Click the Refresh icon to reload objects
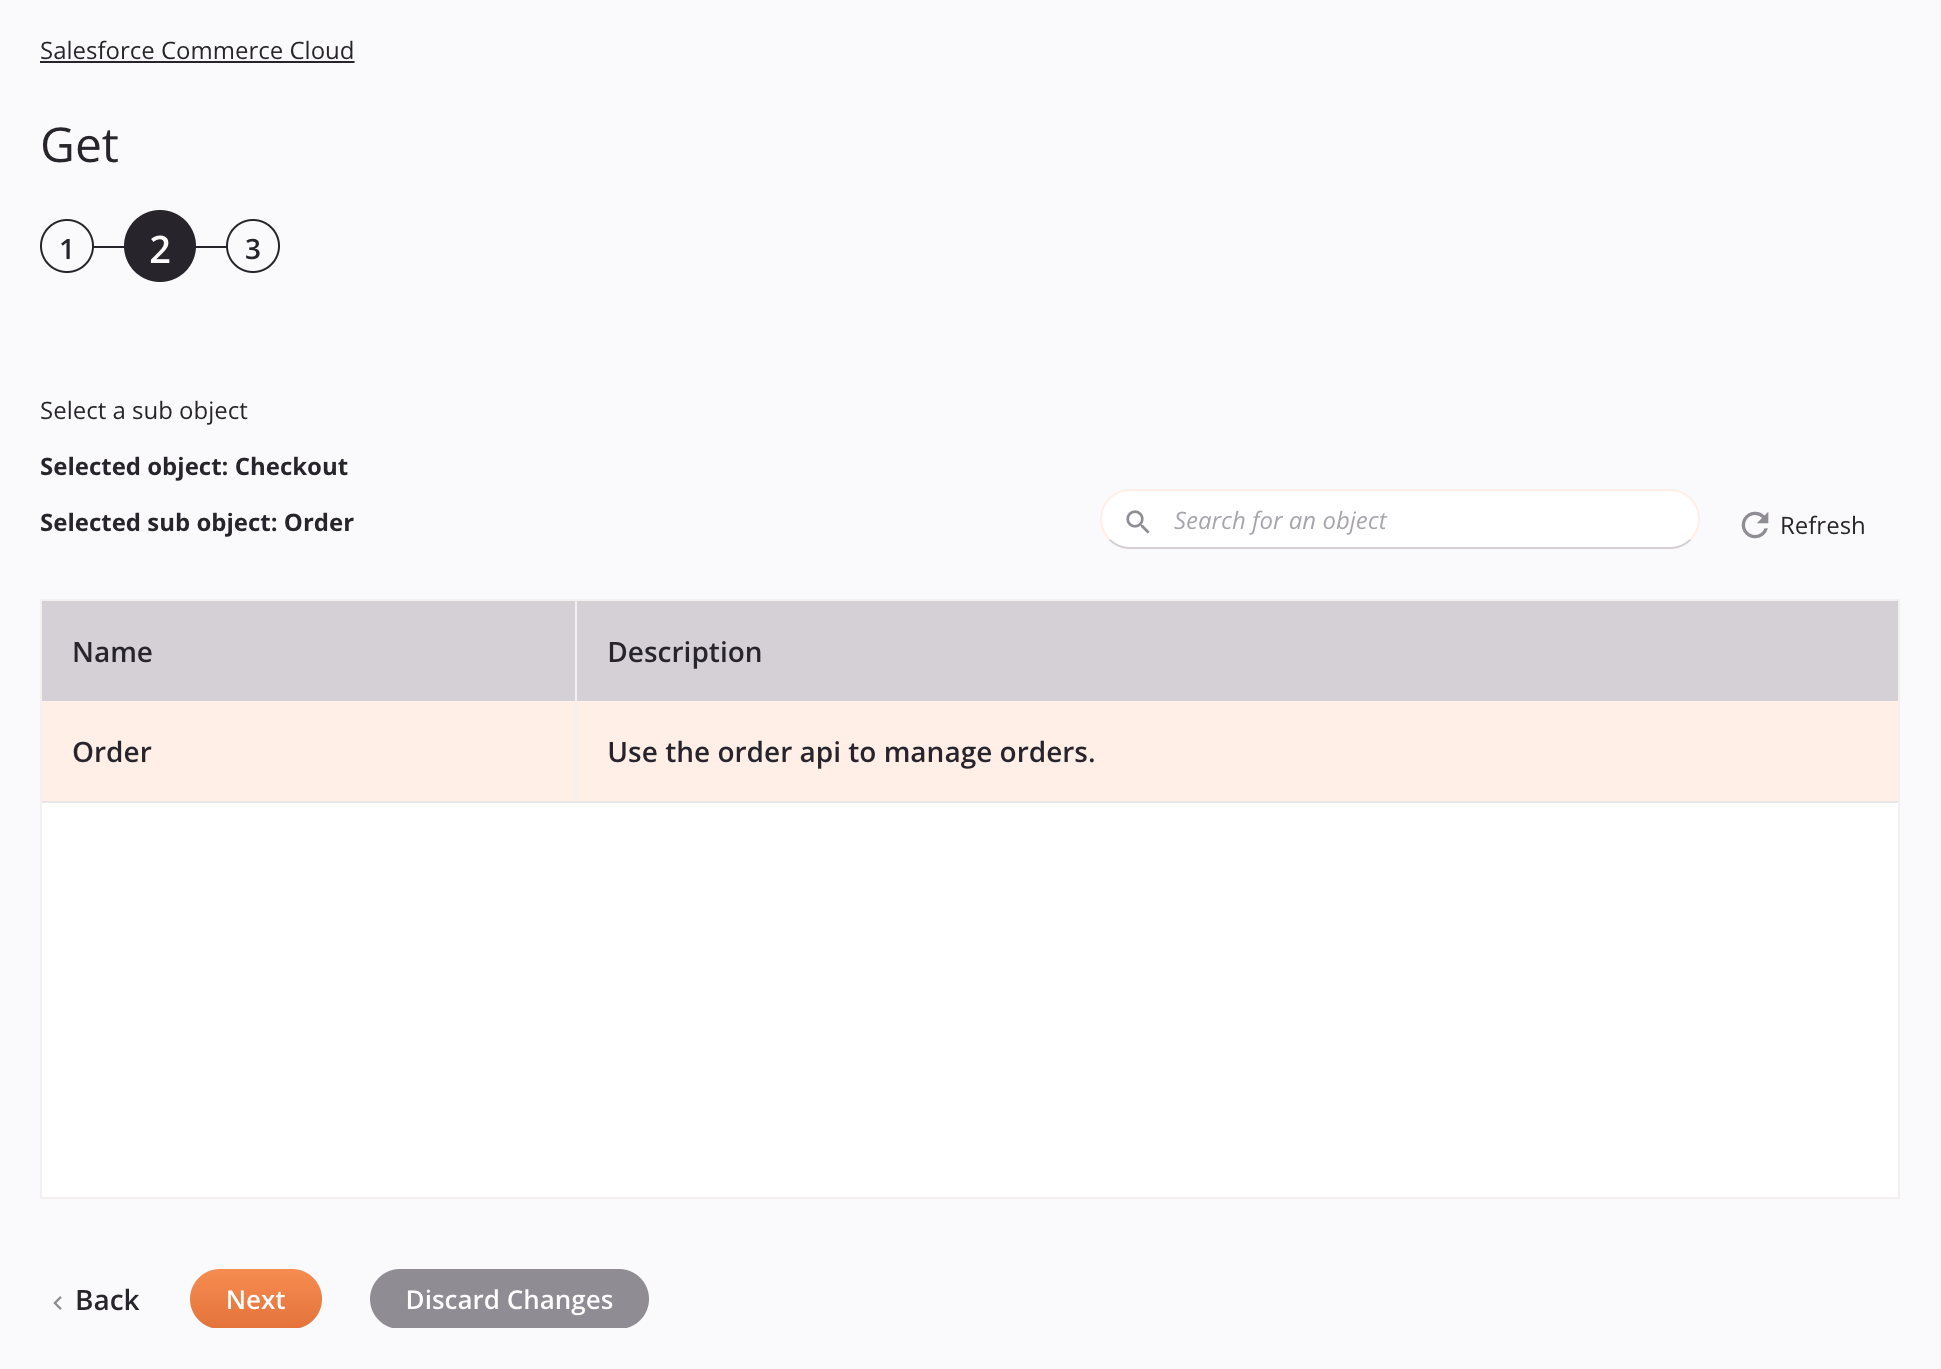The image size is (1941, 1369). point(1754,524)
